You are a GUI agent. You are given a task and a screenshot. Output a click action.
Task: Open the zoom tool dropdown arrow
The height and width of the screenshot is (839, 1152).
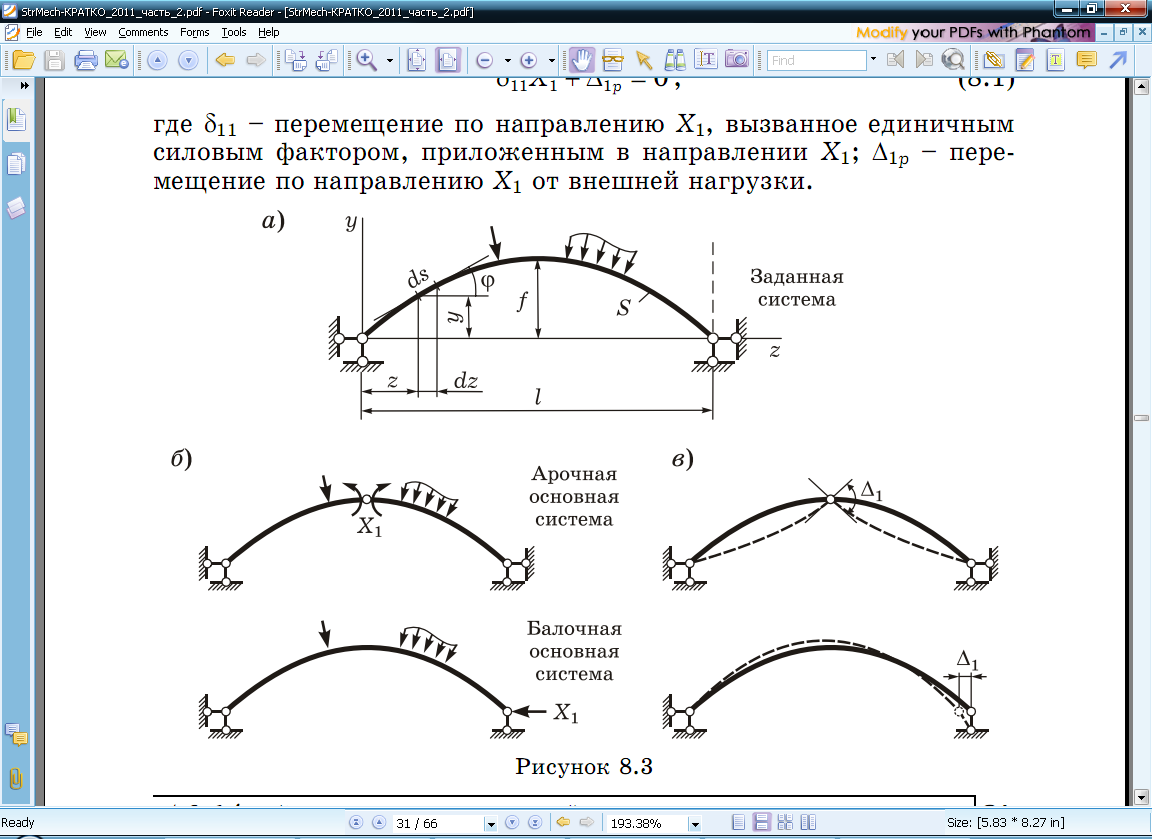point(389,60)
